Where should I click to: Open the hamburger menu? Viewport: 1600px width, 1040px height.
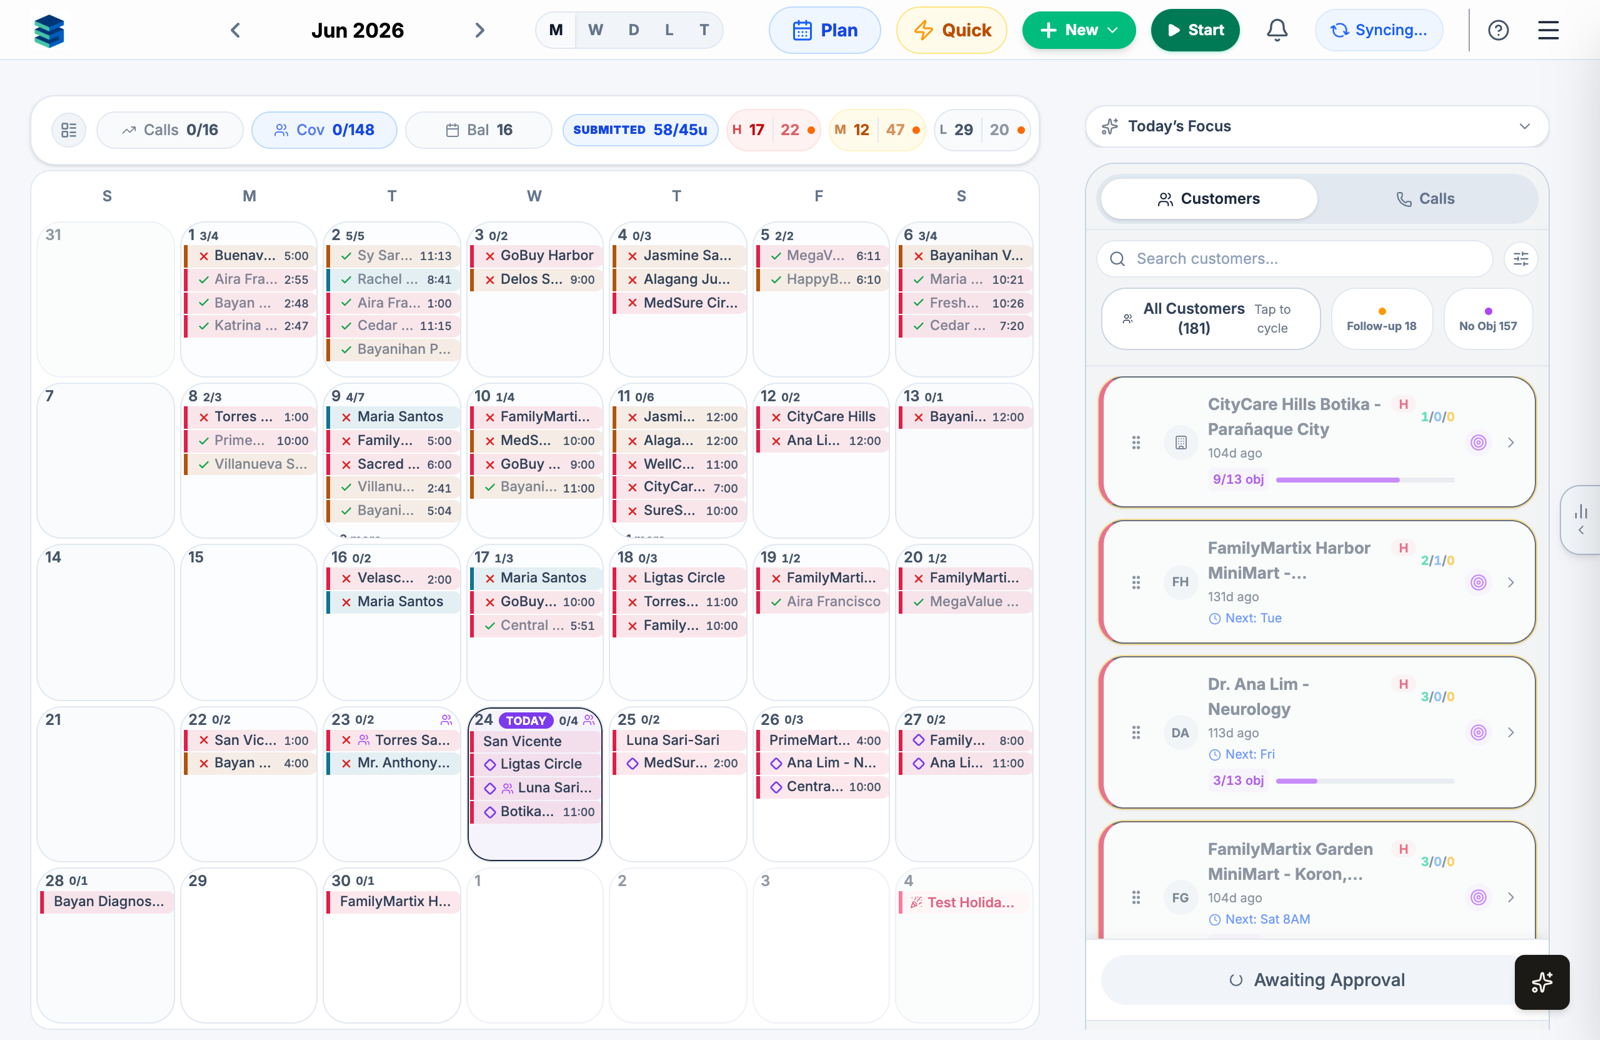(1548, 30)
